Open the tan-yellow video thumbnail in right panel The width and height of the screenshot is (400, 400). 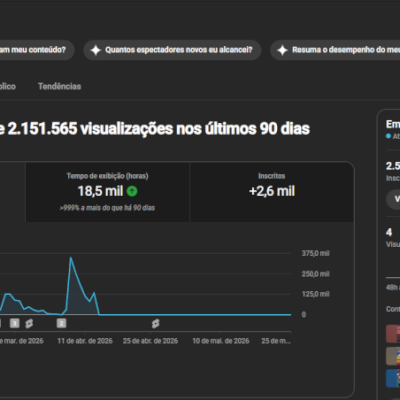coord(393,356)
